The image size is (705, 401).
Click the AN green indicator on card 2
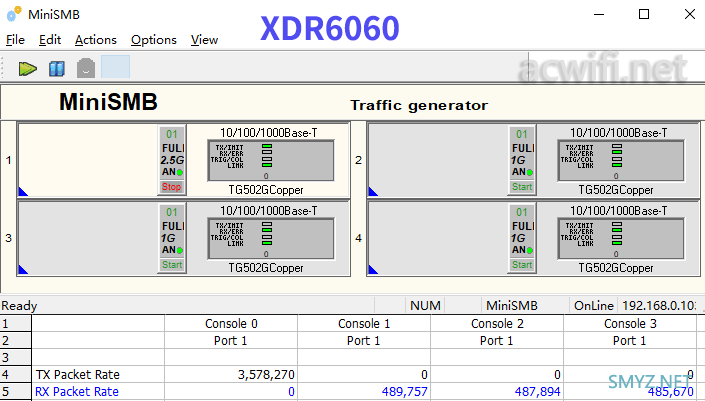tap(530, 172)
